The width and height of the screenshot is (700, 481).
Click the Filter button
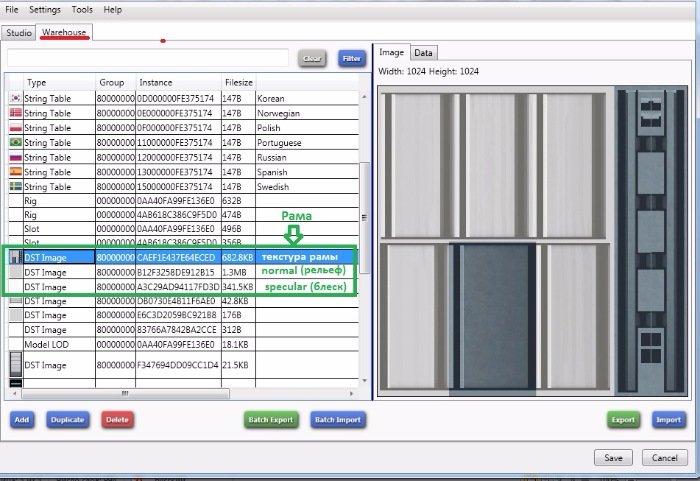click(x=351, y=59)
